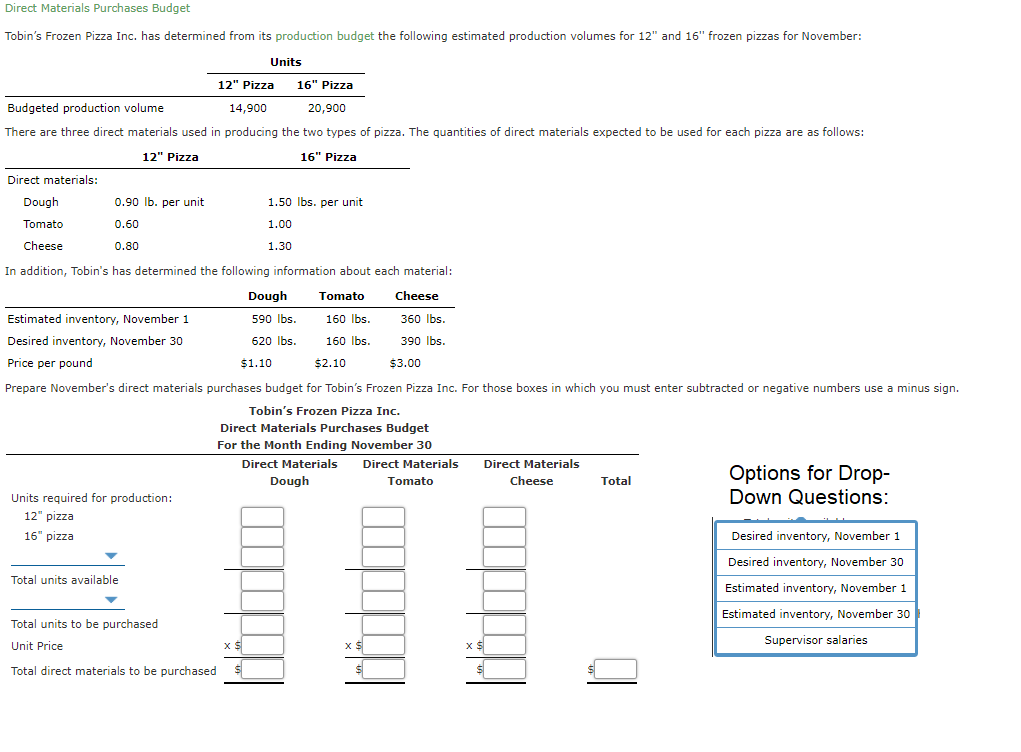Click the 620 lbs. dough desired inventory
The image size is (1021, 752).
[274, 341]
